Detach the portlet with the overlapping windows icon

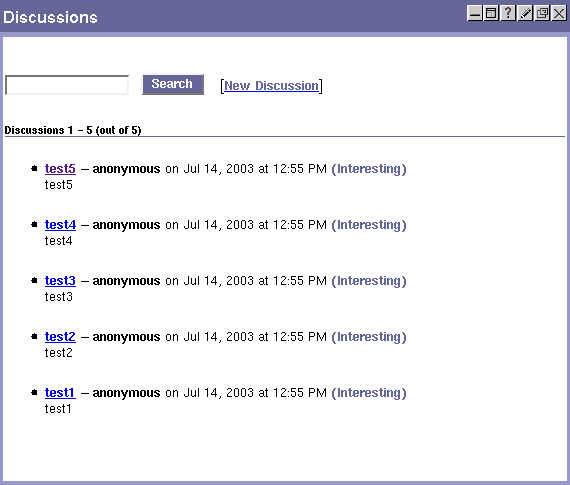(x=542, y=14)
